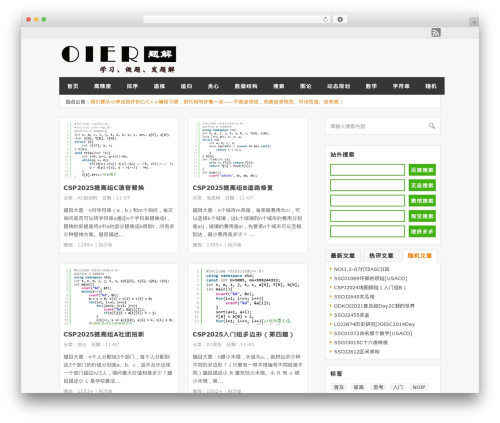
Task: Open the SSOJ3015C十六夜咲夜 link
Action: coord(361,342)
